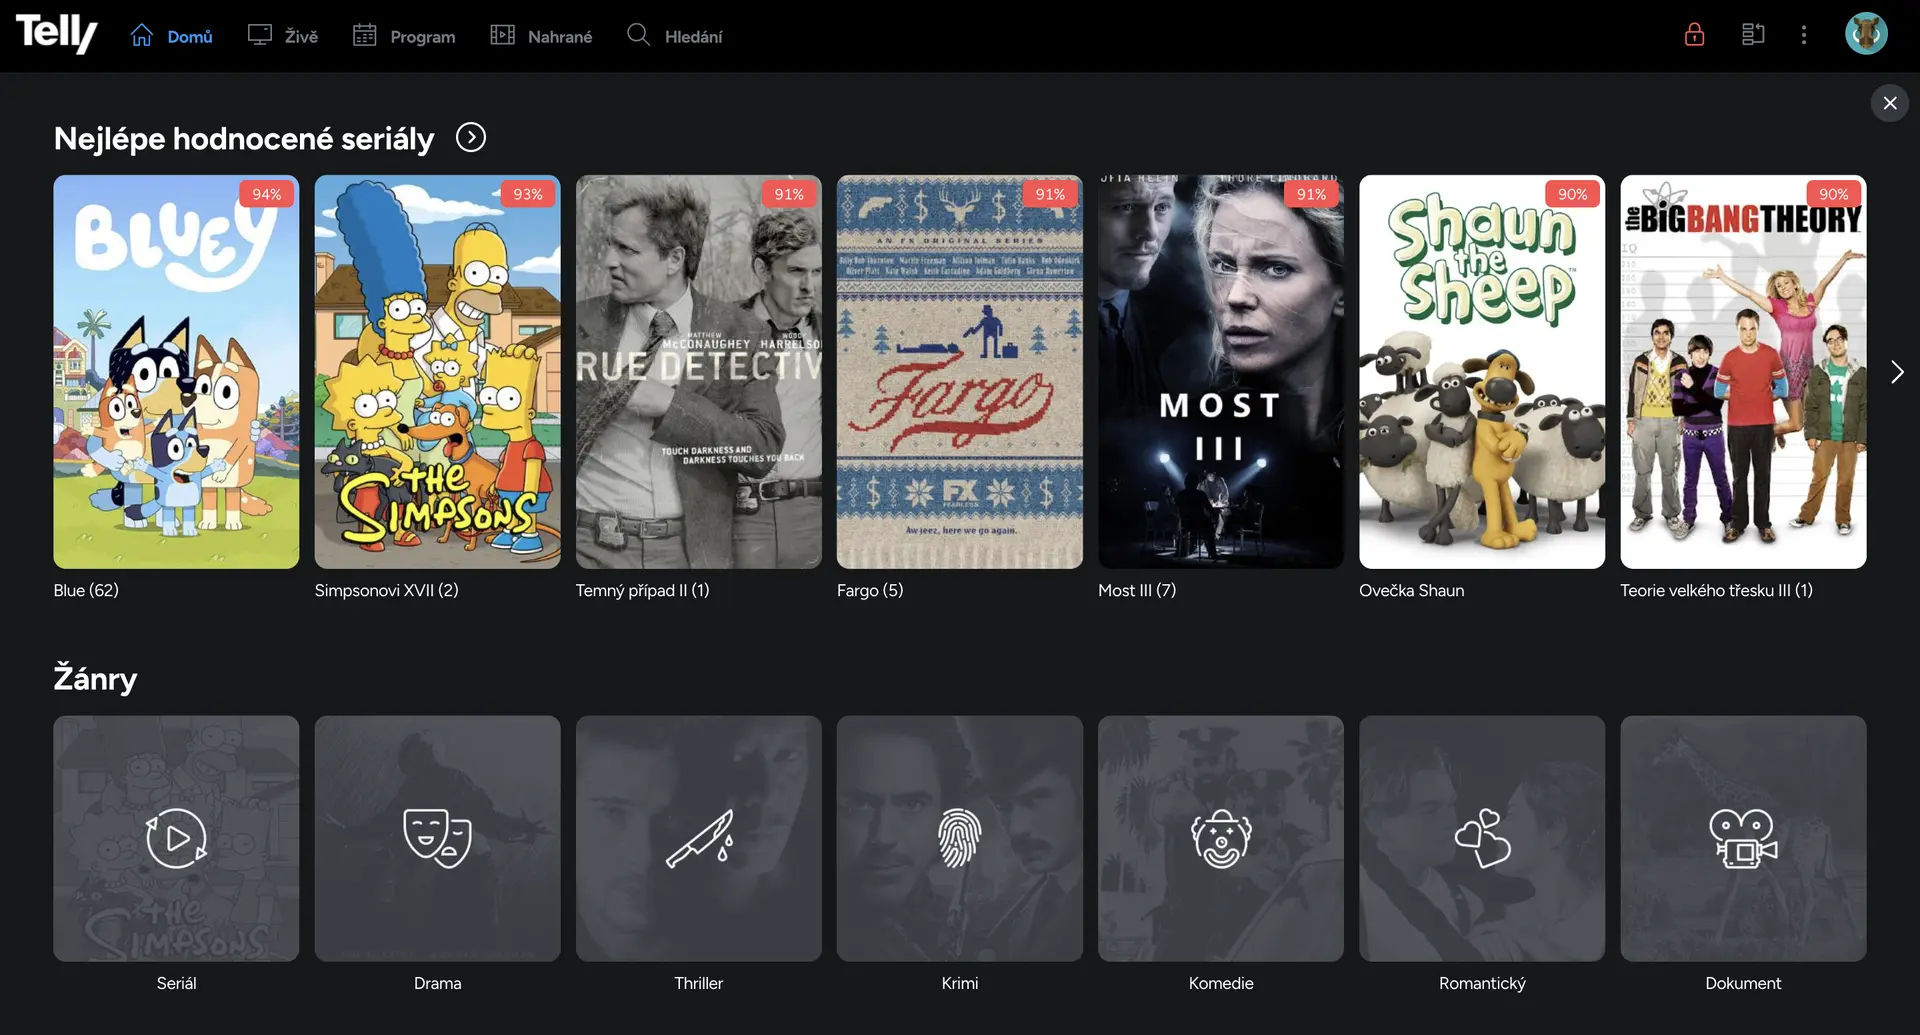Click the 'Drama' genre label
The height and width of the screenshot is (1035, 1920).
pyautogui.click(x=437, y=983)
